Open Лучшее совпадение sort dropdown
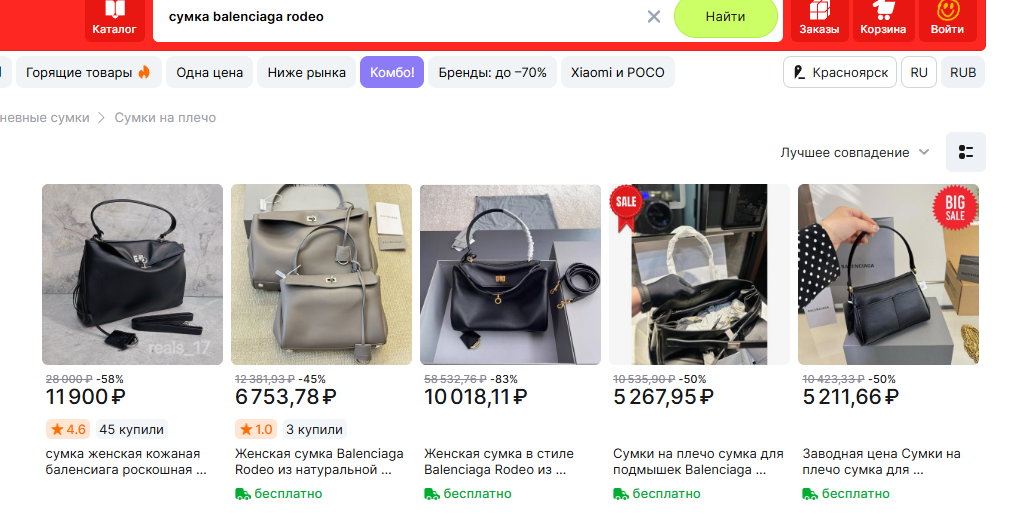This screenshot has height=524, width=1035. (x=855, y=152)
